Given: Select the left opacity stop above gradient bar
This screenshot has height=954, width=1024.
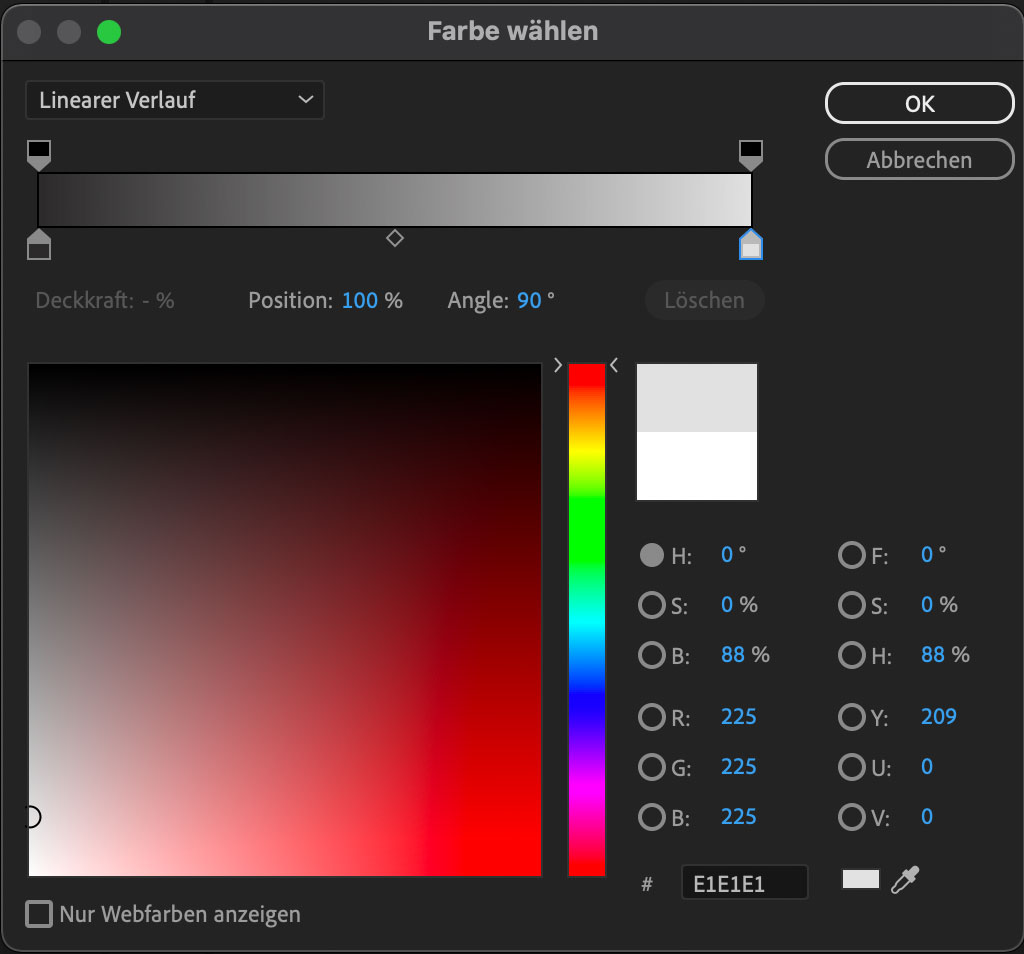Looking at the screenshot, I should pos(39,152).
